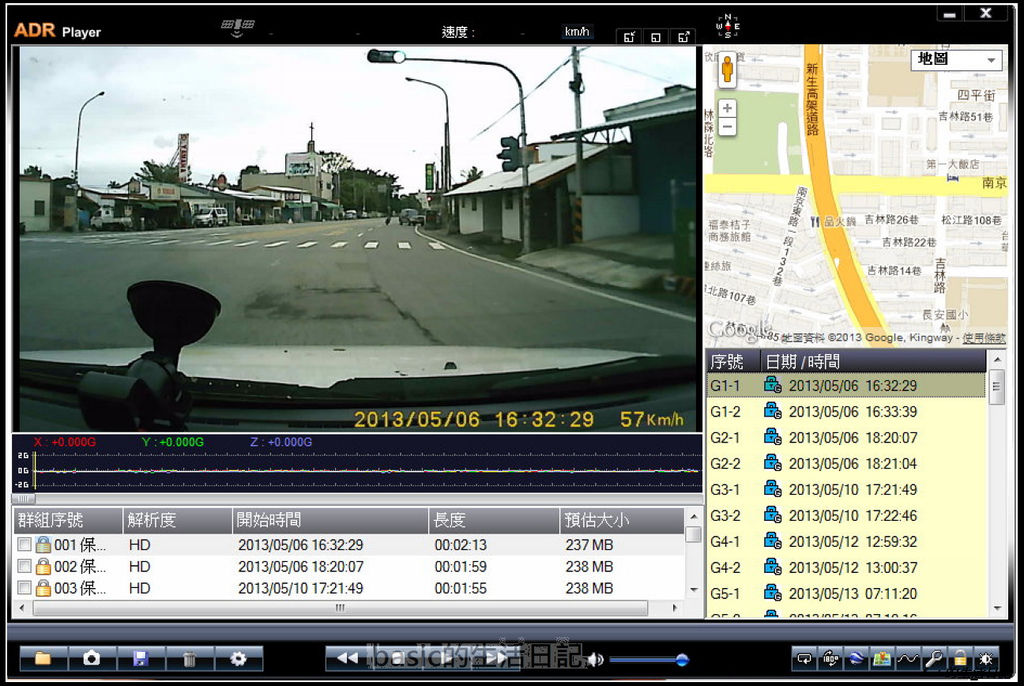Save the video with the floppy disk icon
The width and height of the screenshot is (1024, 686).
tap(141, 658)
